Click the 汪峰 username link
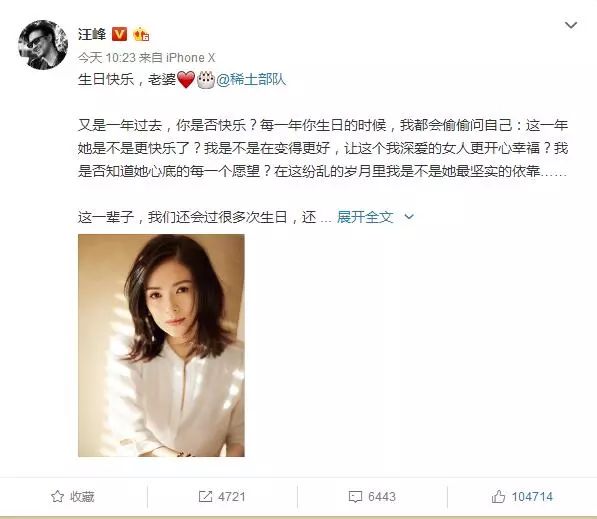 [x=92, y=35]
